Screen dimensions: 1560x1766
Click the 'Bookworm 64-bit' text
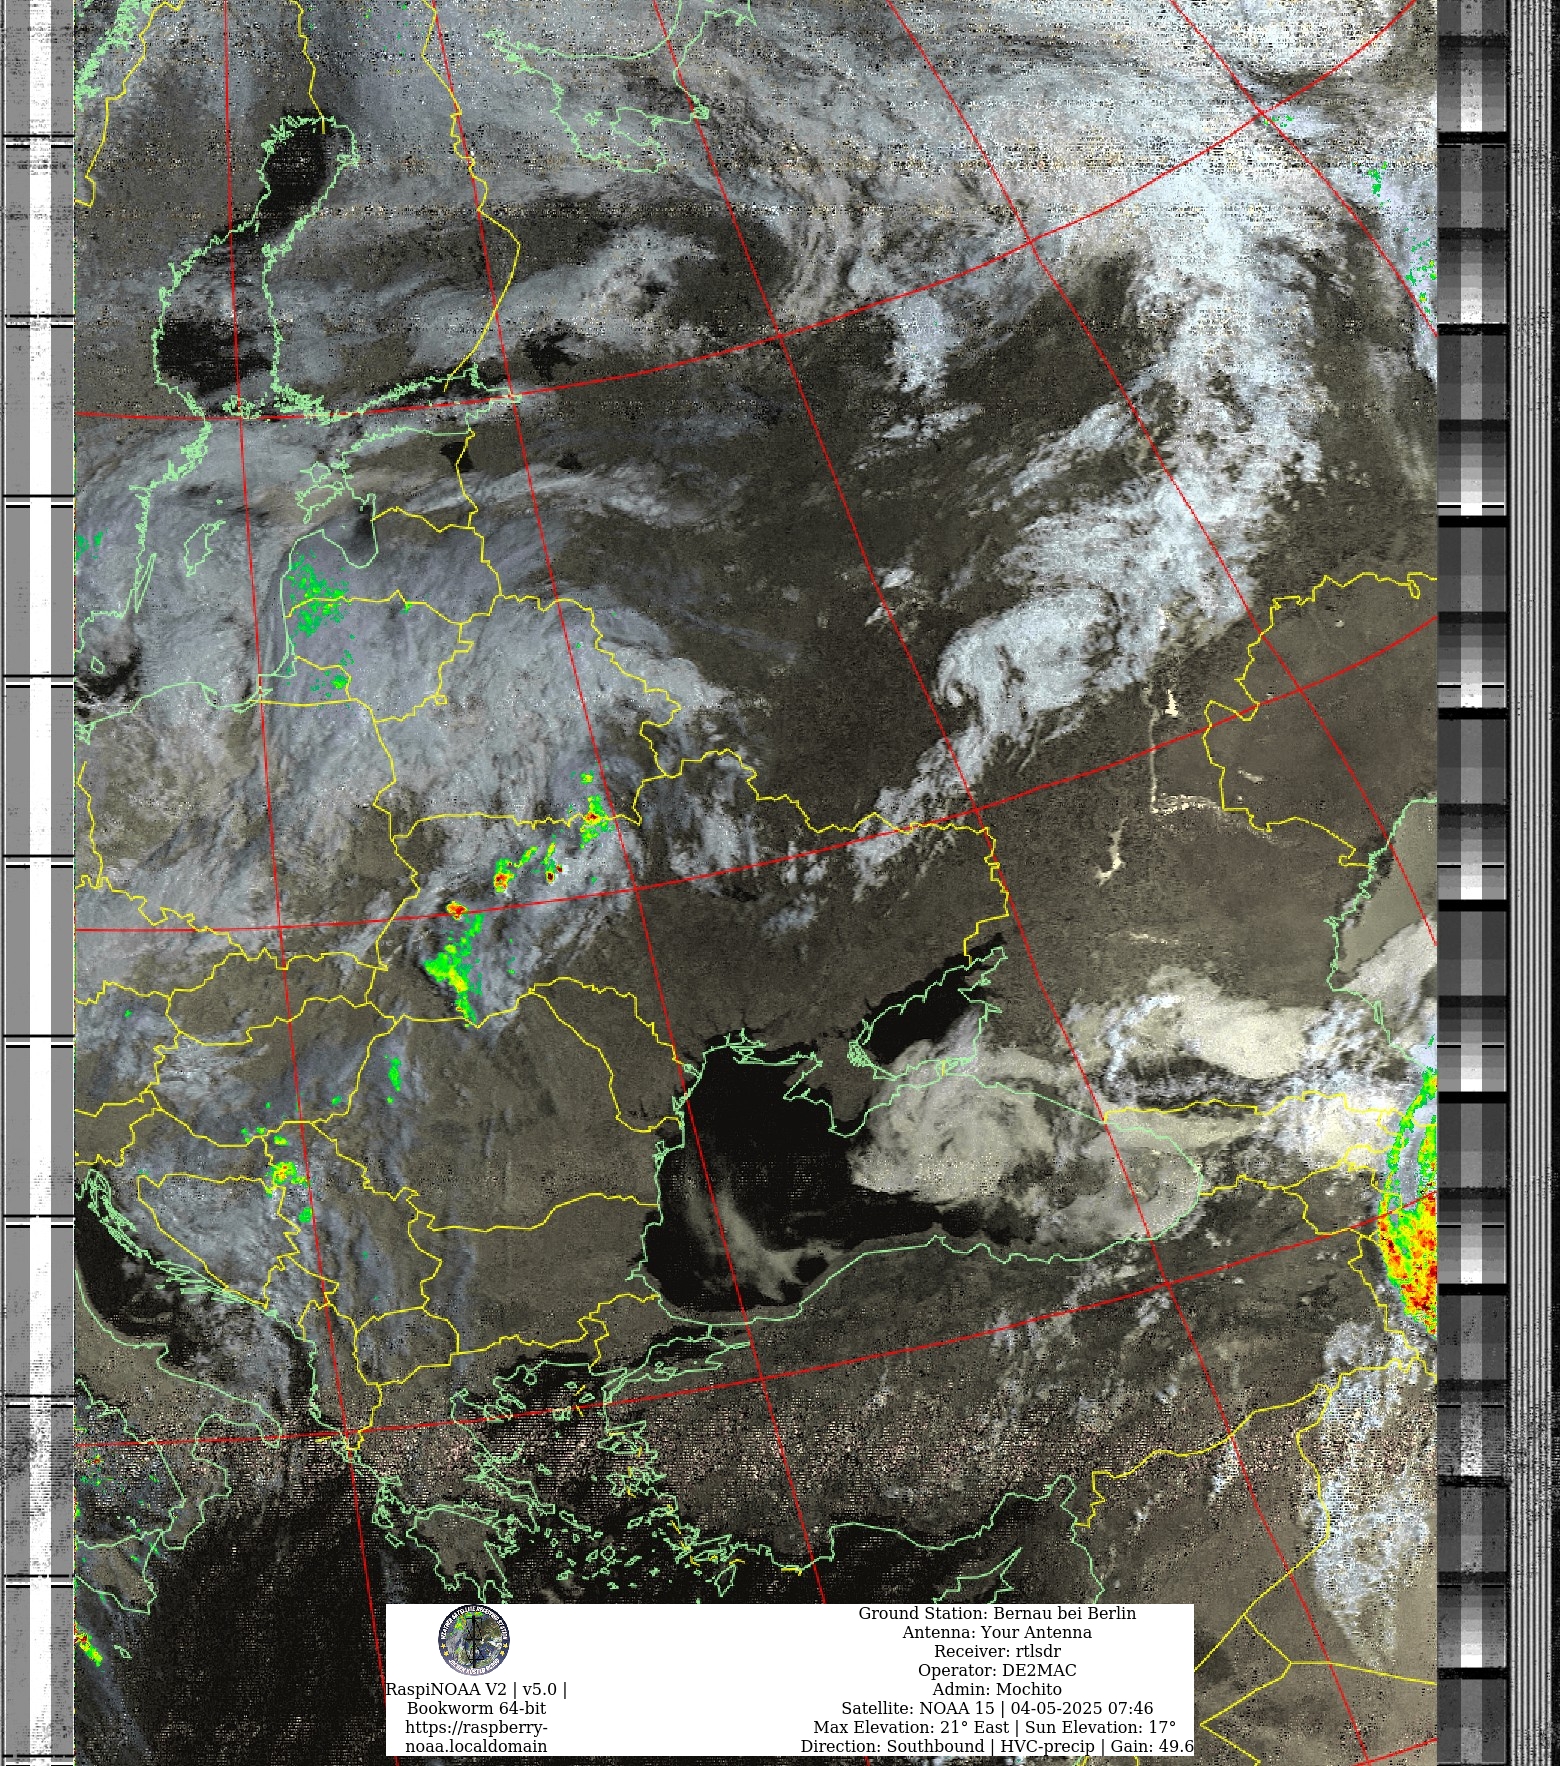coord(476,1708)
